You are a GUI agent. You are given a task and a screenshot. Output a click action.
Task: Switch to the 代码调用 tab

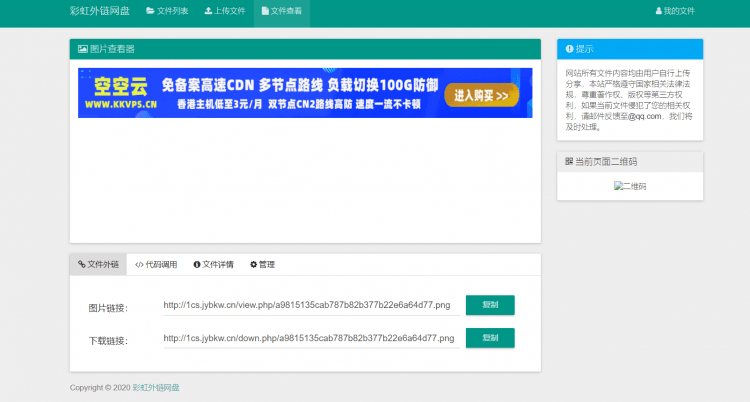[156, 265]
